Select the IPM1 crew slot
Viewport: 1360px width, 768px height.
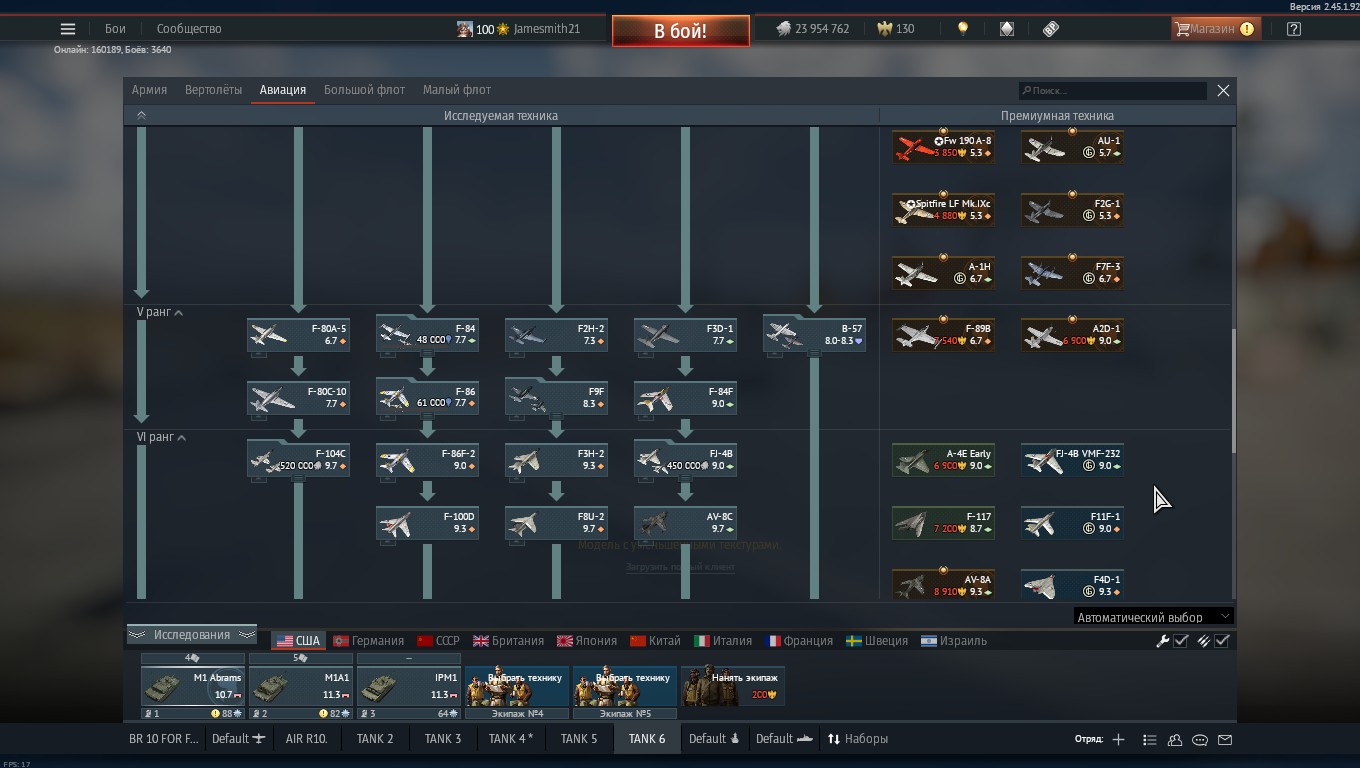[409, 686]
